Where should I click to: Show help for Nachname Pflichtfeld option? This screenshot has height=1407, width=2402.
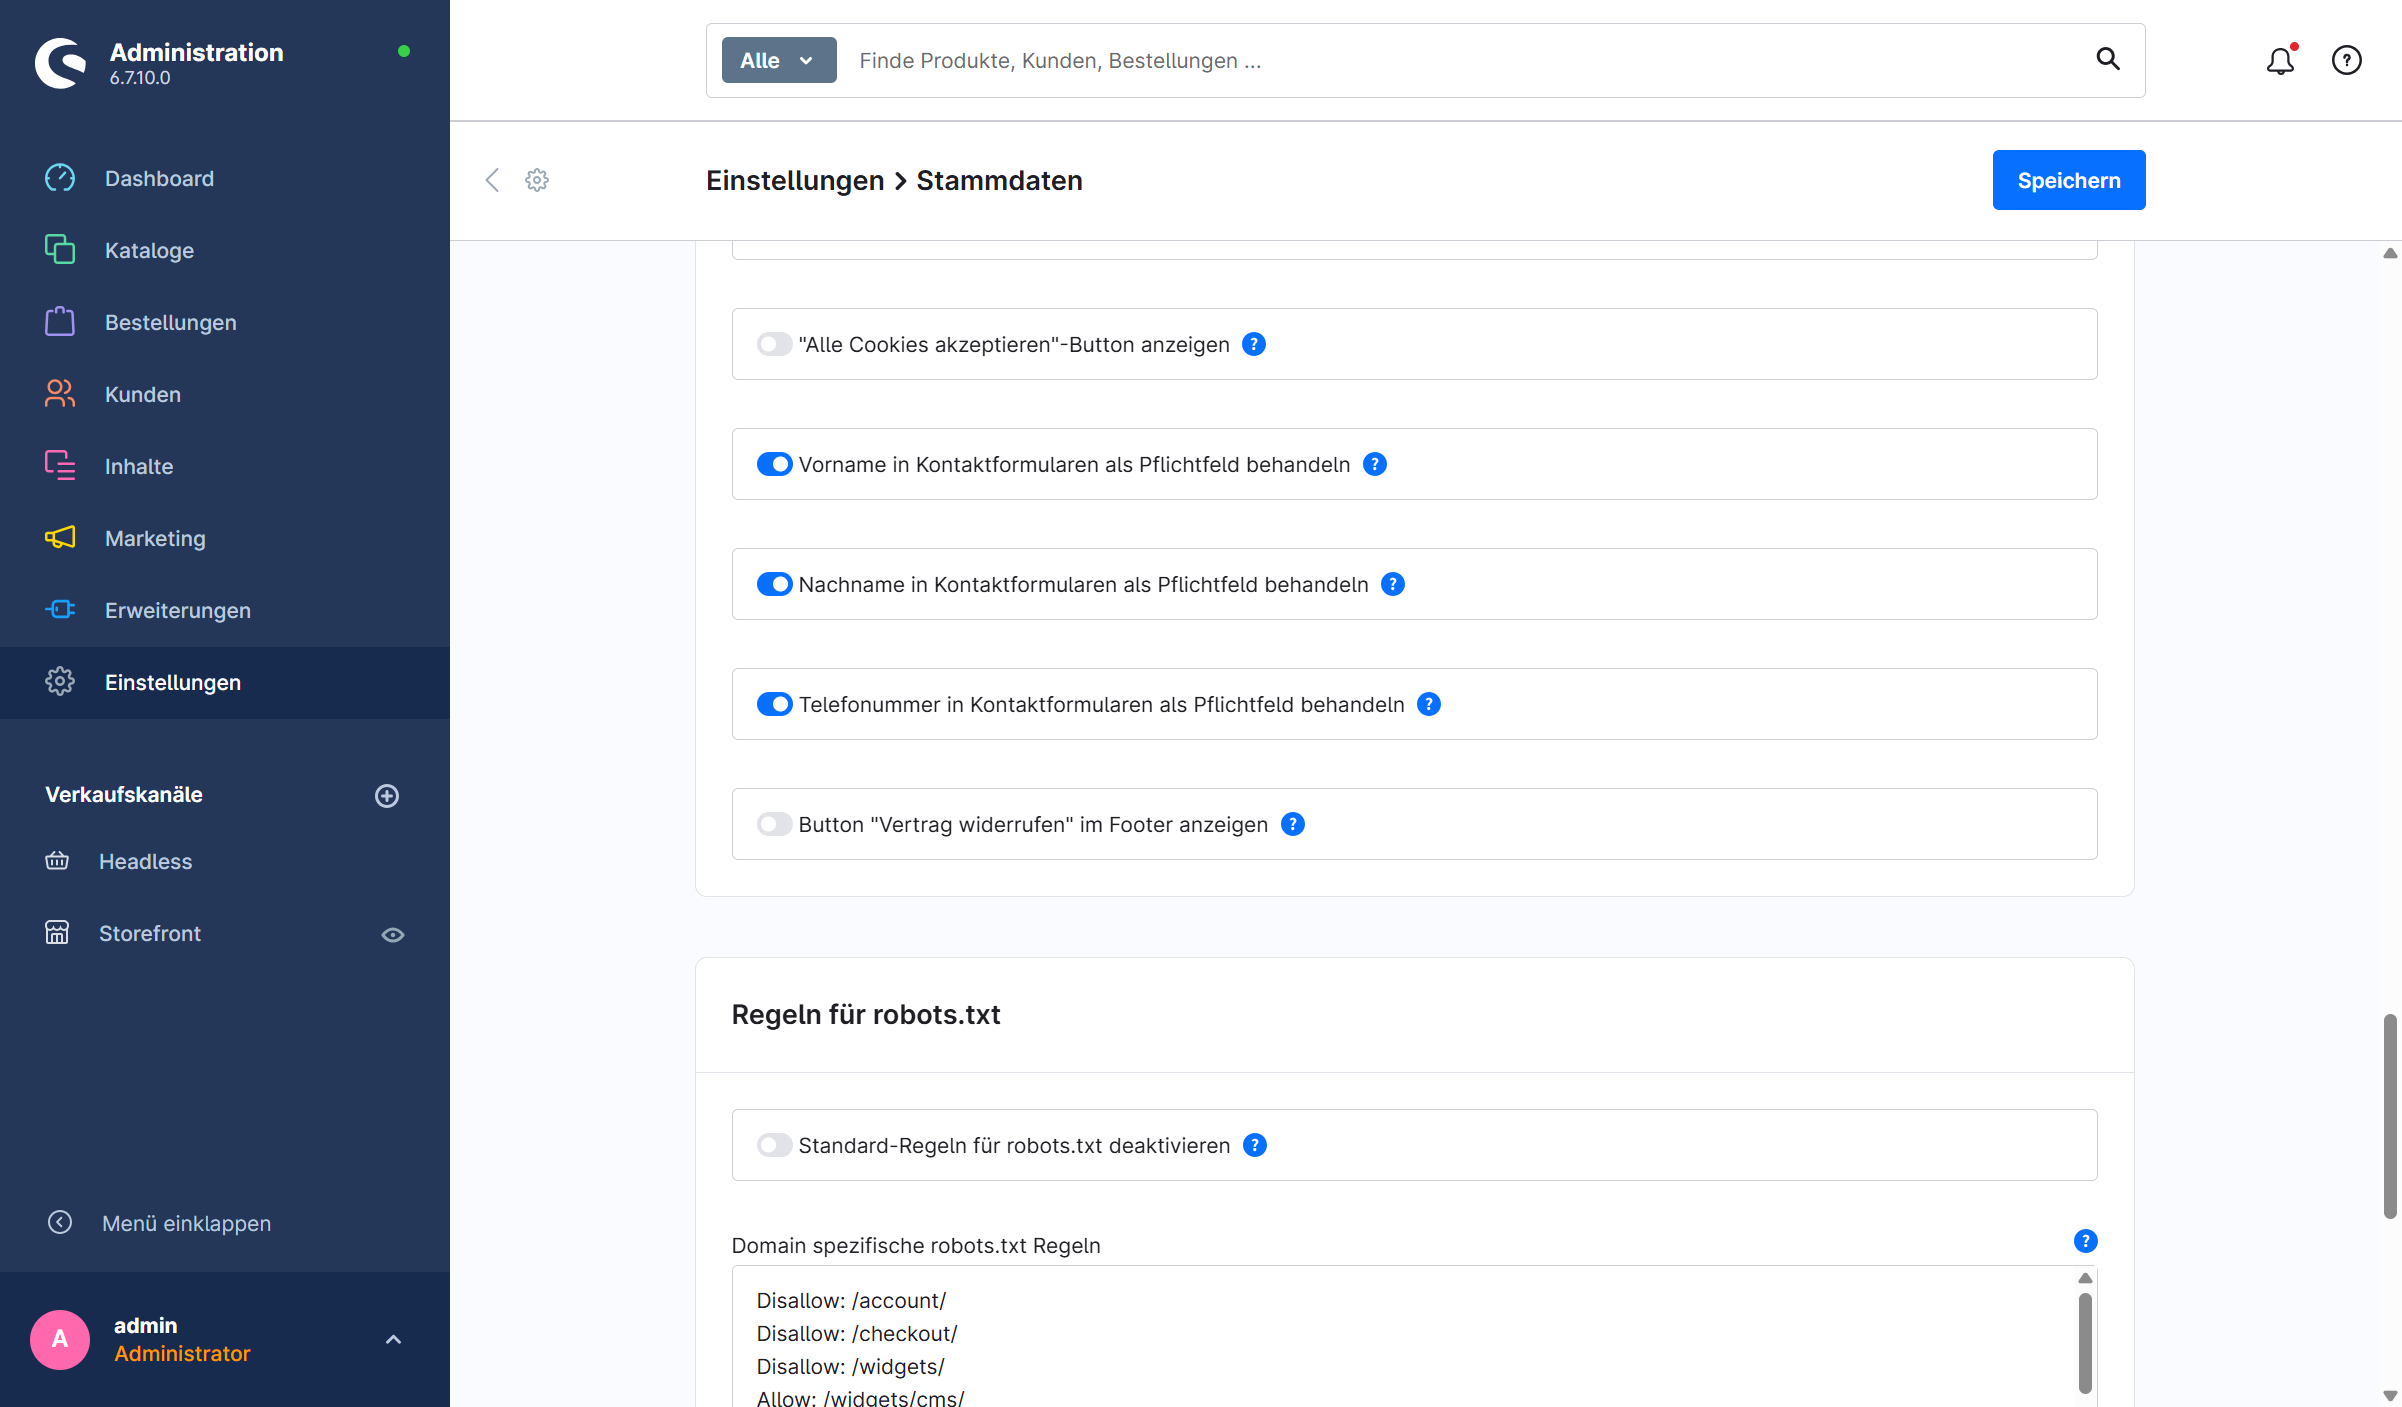pyautogui.click(x=1393, y=584)
